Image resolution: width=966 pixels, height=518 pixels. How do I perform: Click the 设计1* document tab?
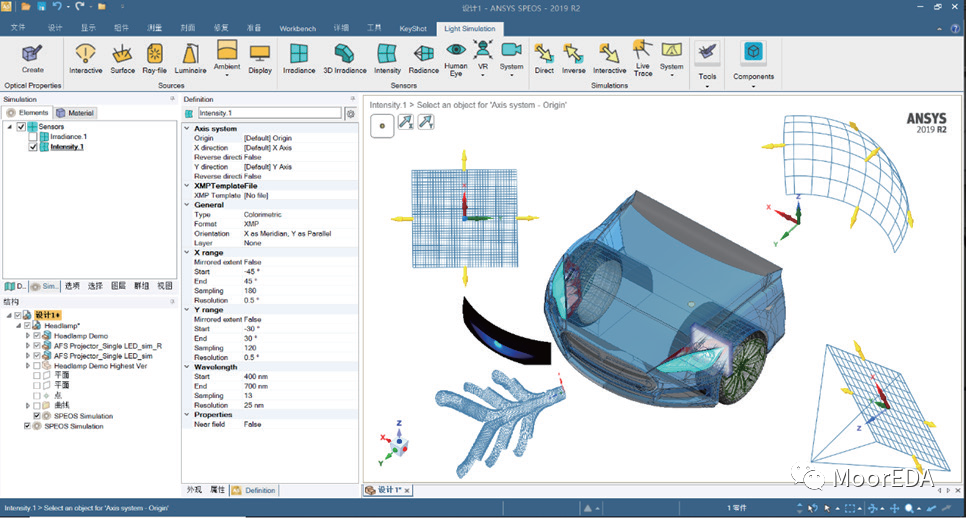pyautogui.click(x=388, y=490)
